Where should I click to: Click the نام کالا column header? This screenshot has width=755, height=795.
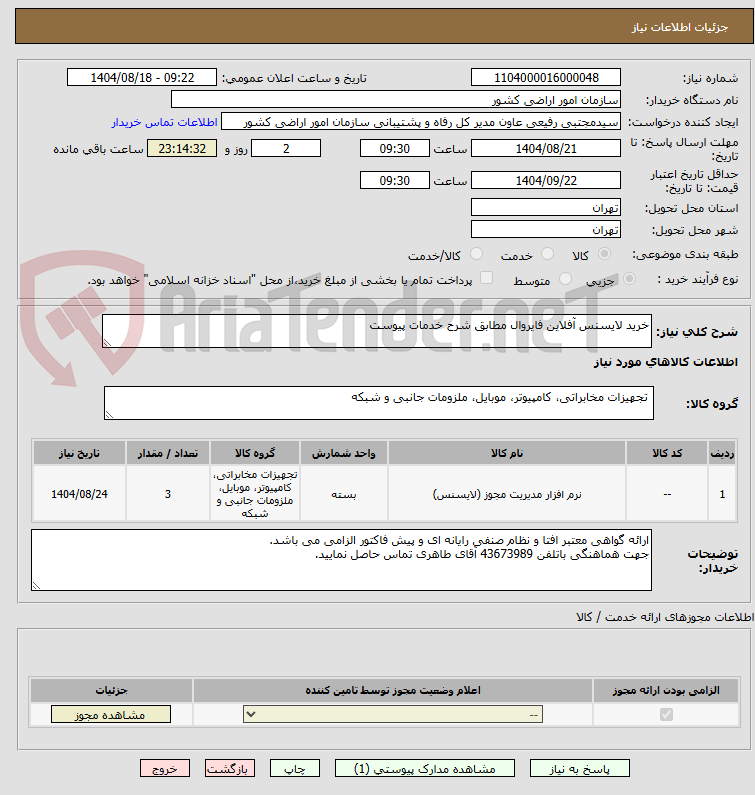click(507, 453)
